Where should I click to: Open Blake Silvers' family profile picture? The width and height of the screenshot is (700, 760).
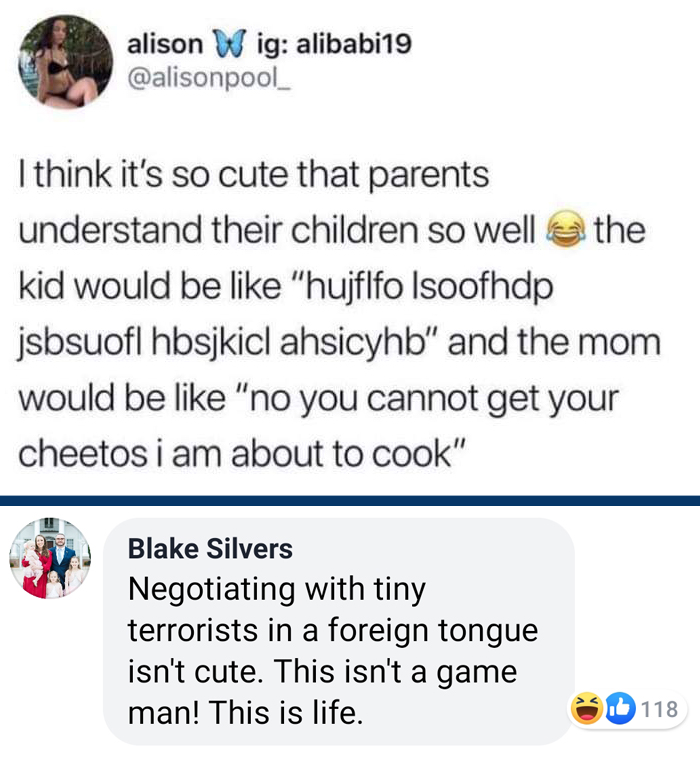(x=50, y=558)
